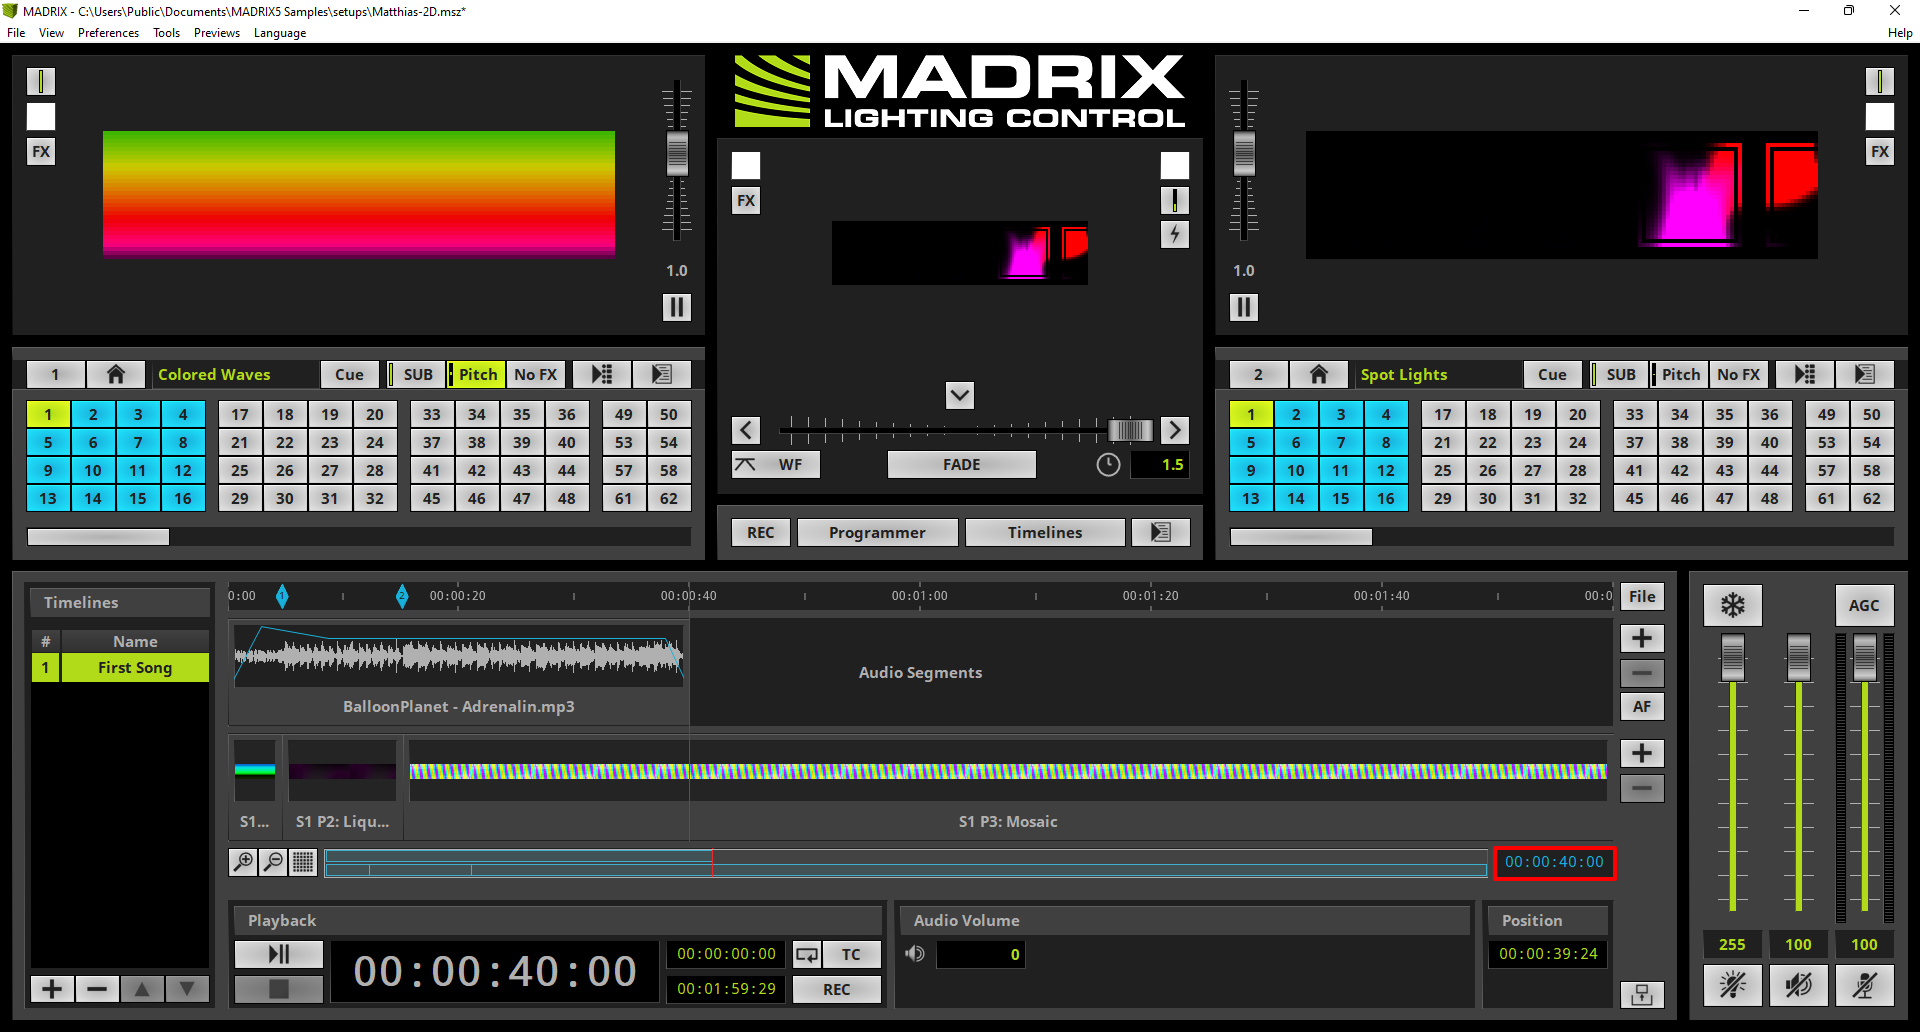Open the No FX dropdown on right deck
The width and height of the screenshot is (1920, 1032).
[x=1739, y=374]
